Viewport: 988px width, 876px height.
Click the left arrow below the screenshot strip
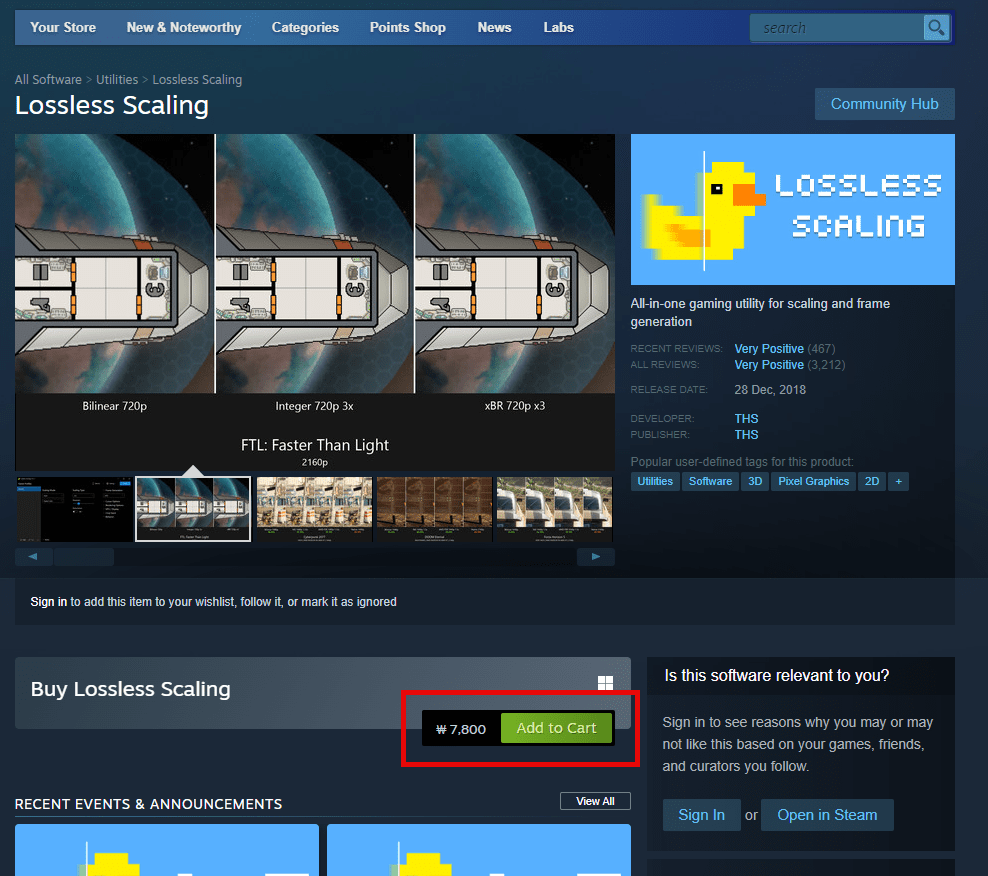33,556
